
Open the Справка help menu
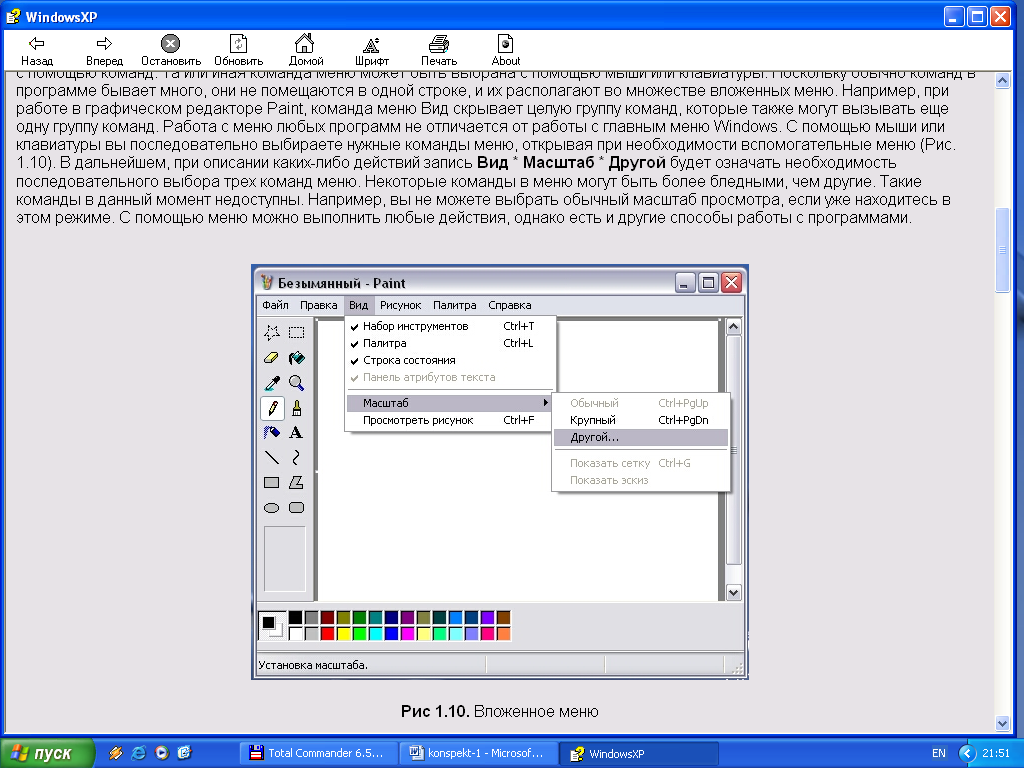click(509, 305)
